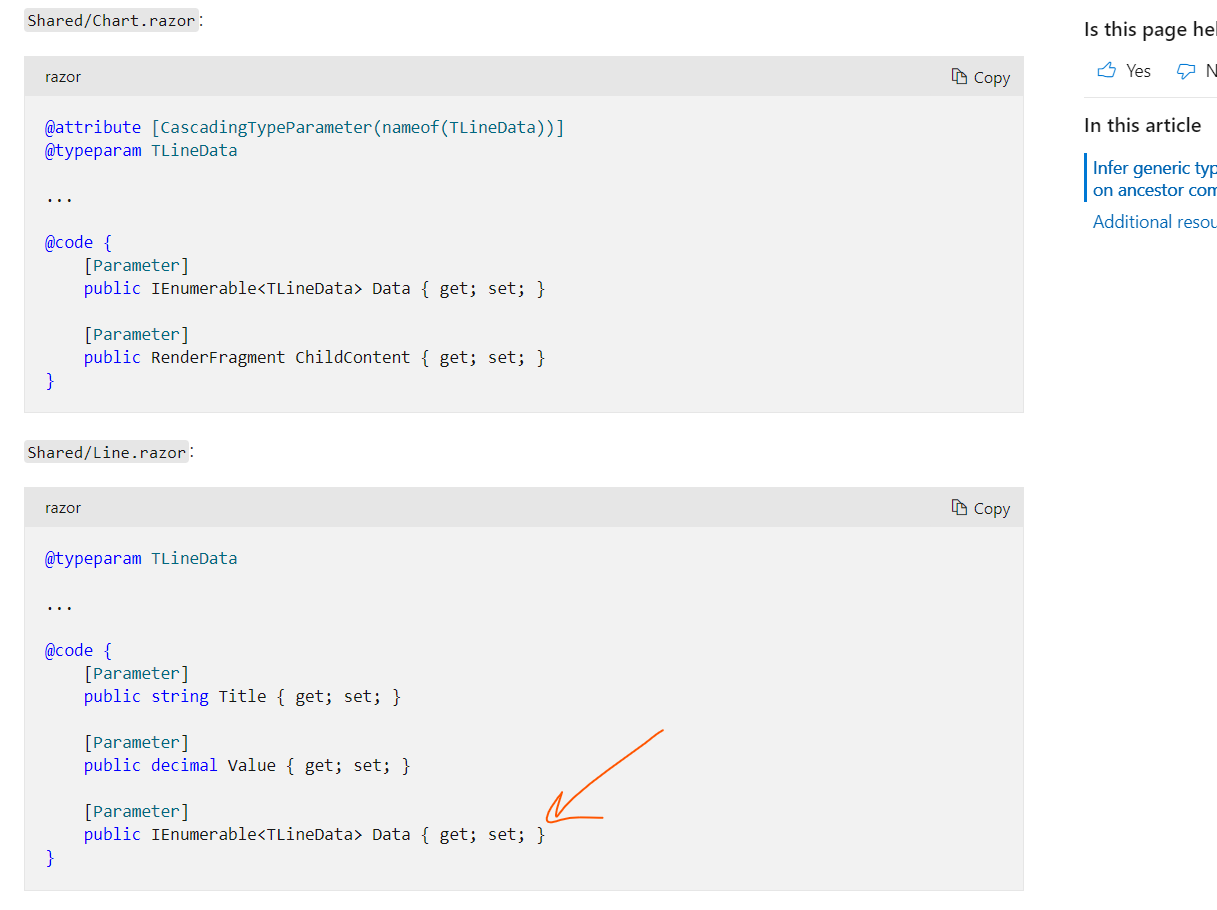Click the @code line in Chart.razor

point(78,242)
